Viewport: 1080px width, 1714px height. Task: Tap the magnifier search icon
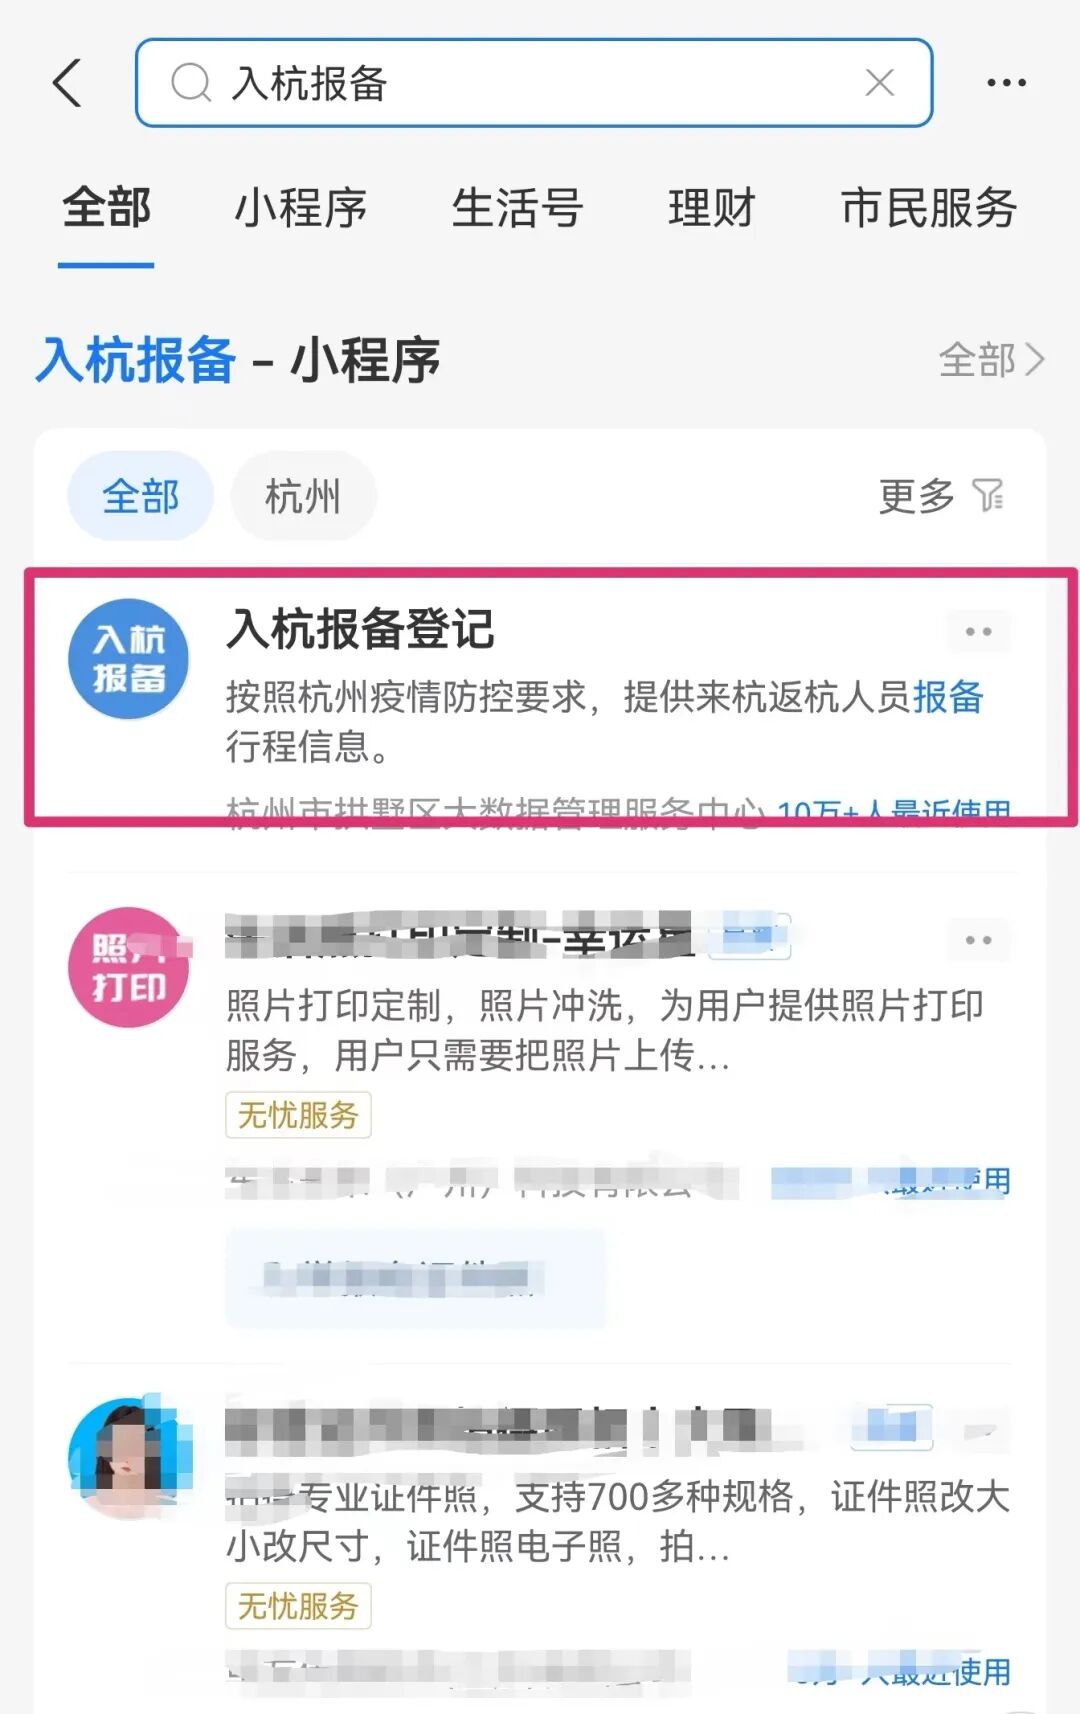pyautogui.click(x=191, y=83)
